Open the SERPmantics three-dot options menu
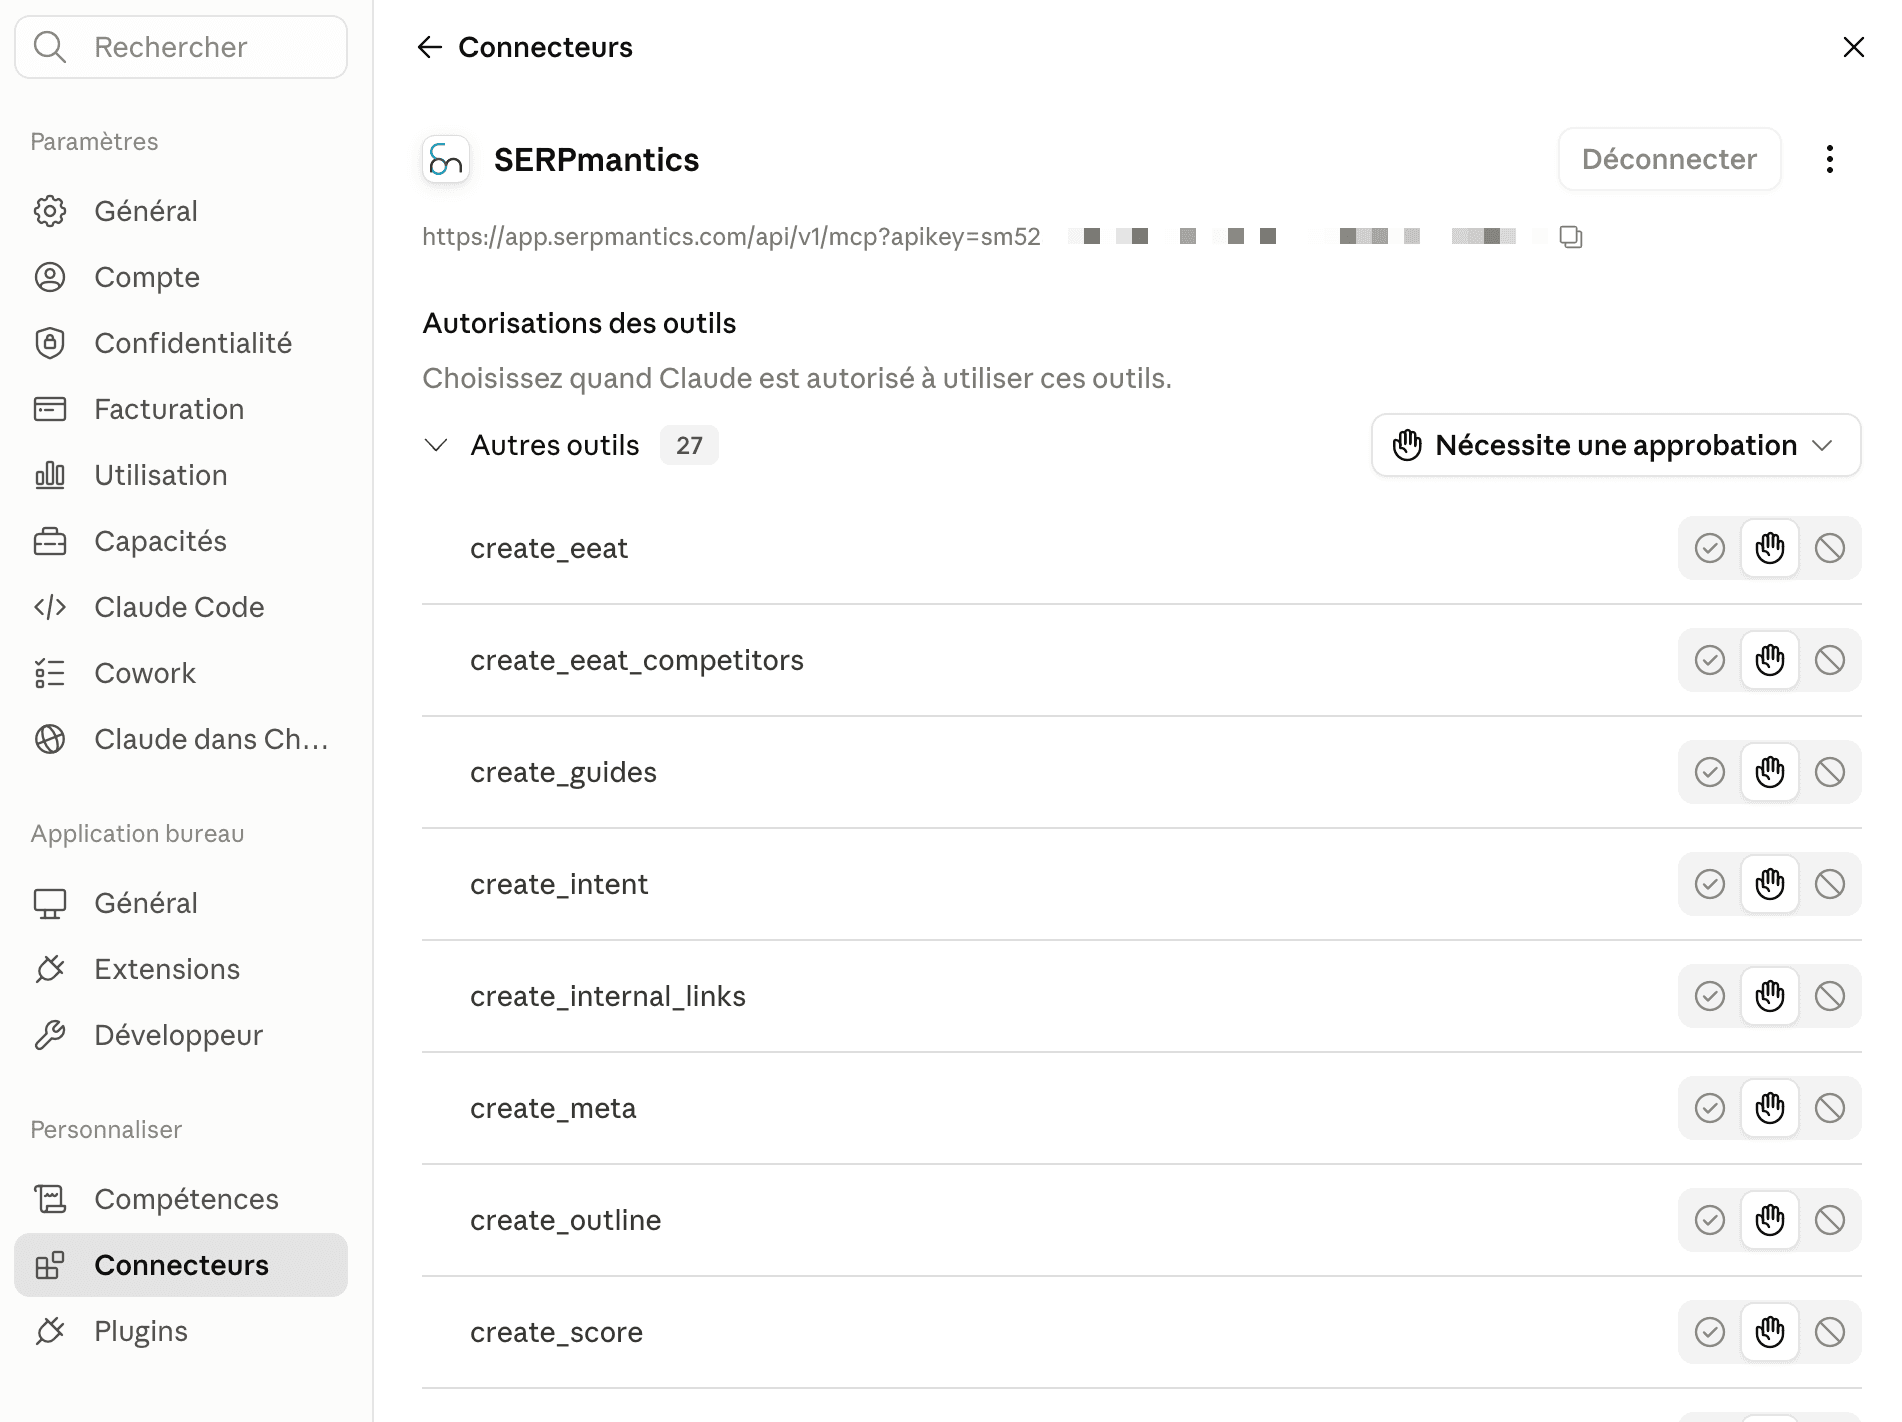Screen dimensions: 1902x1422 [x=1829, y=159]
